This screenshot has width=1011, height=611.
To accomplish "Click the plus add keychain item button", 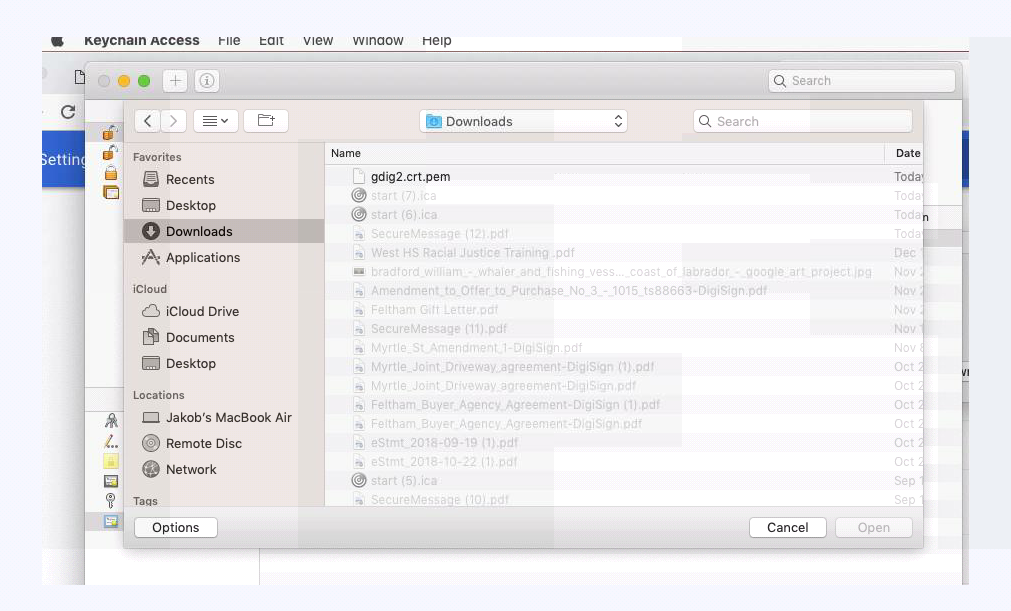I will click(175, 81).
